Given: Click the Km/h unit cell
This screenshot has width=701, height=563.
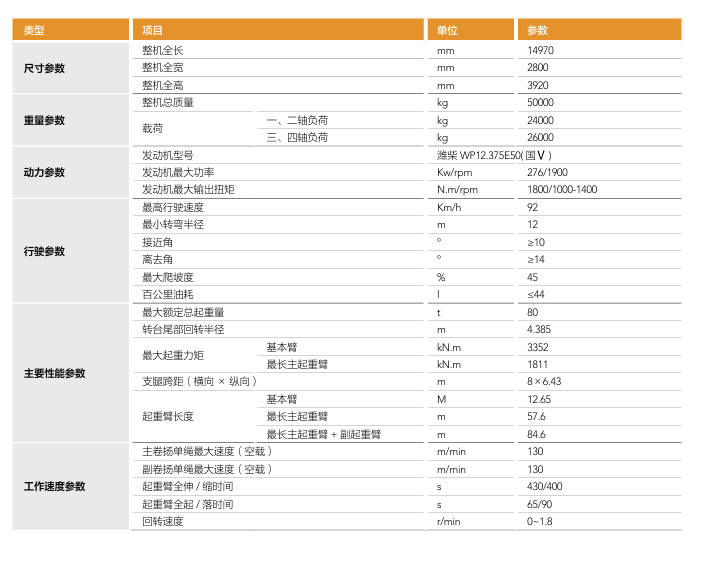Looking at the screenshot, I should point(449,207).
